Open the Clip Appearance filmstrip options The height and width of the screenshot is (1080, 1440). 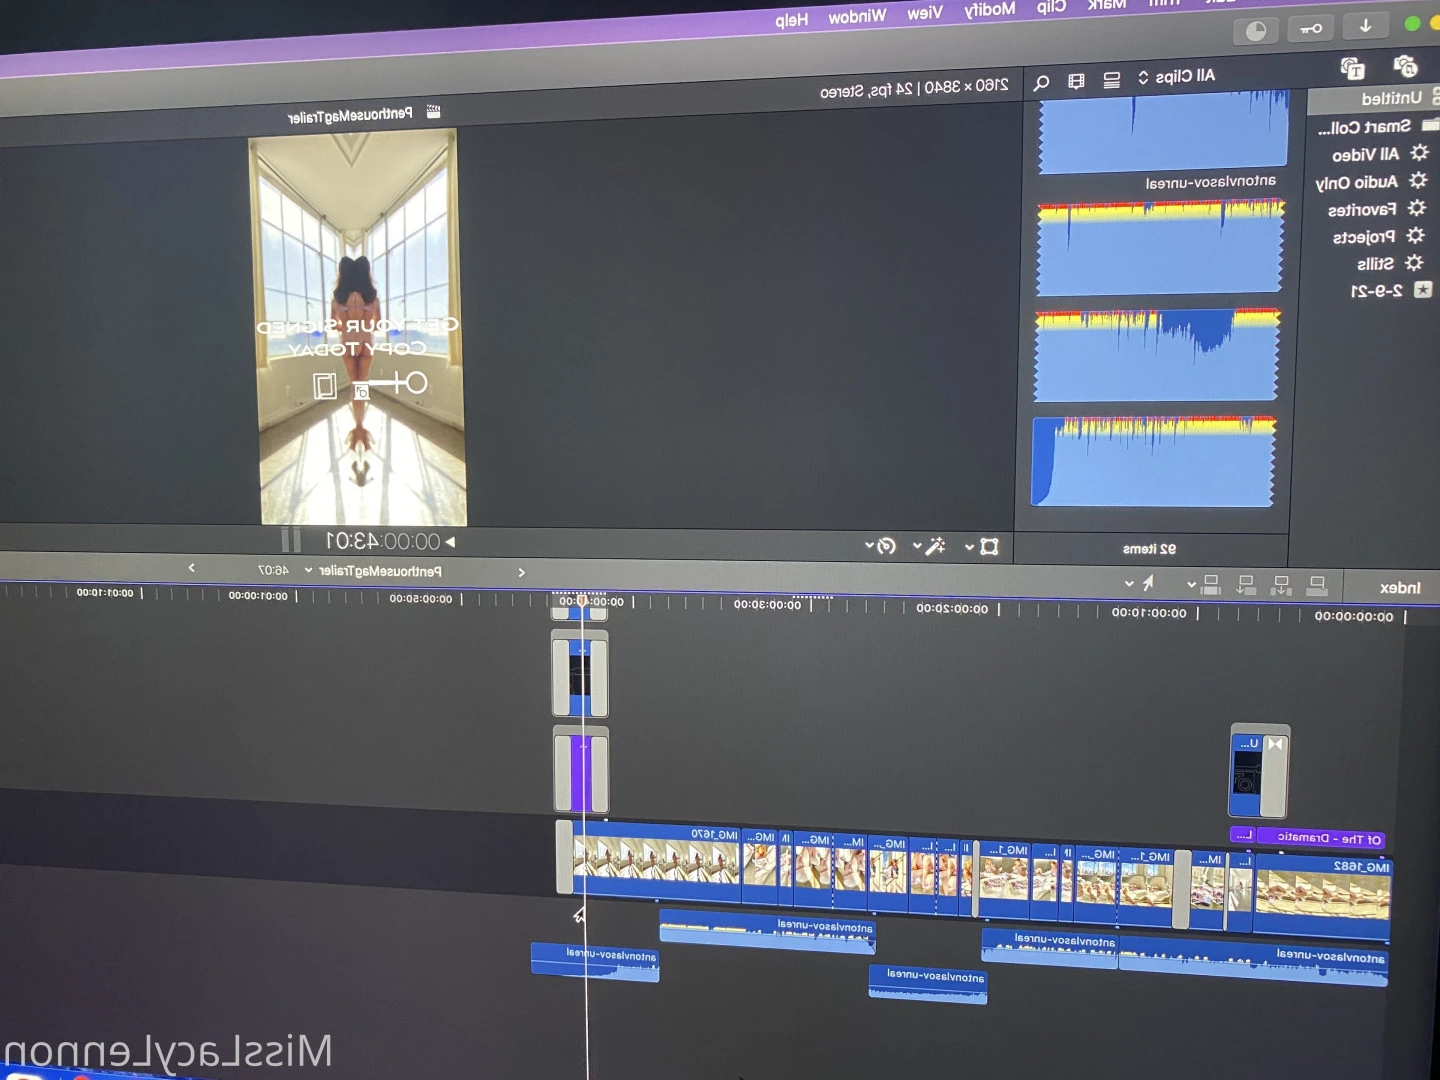click(1076, 81)
